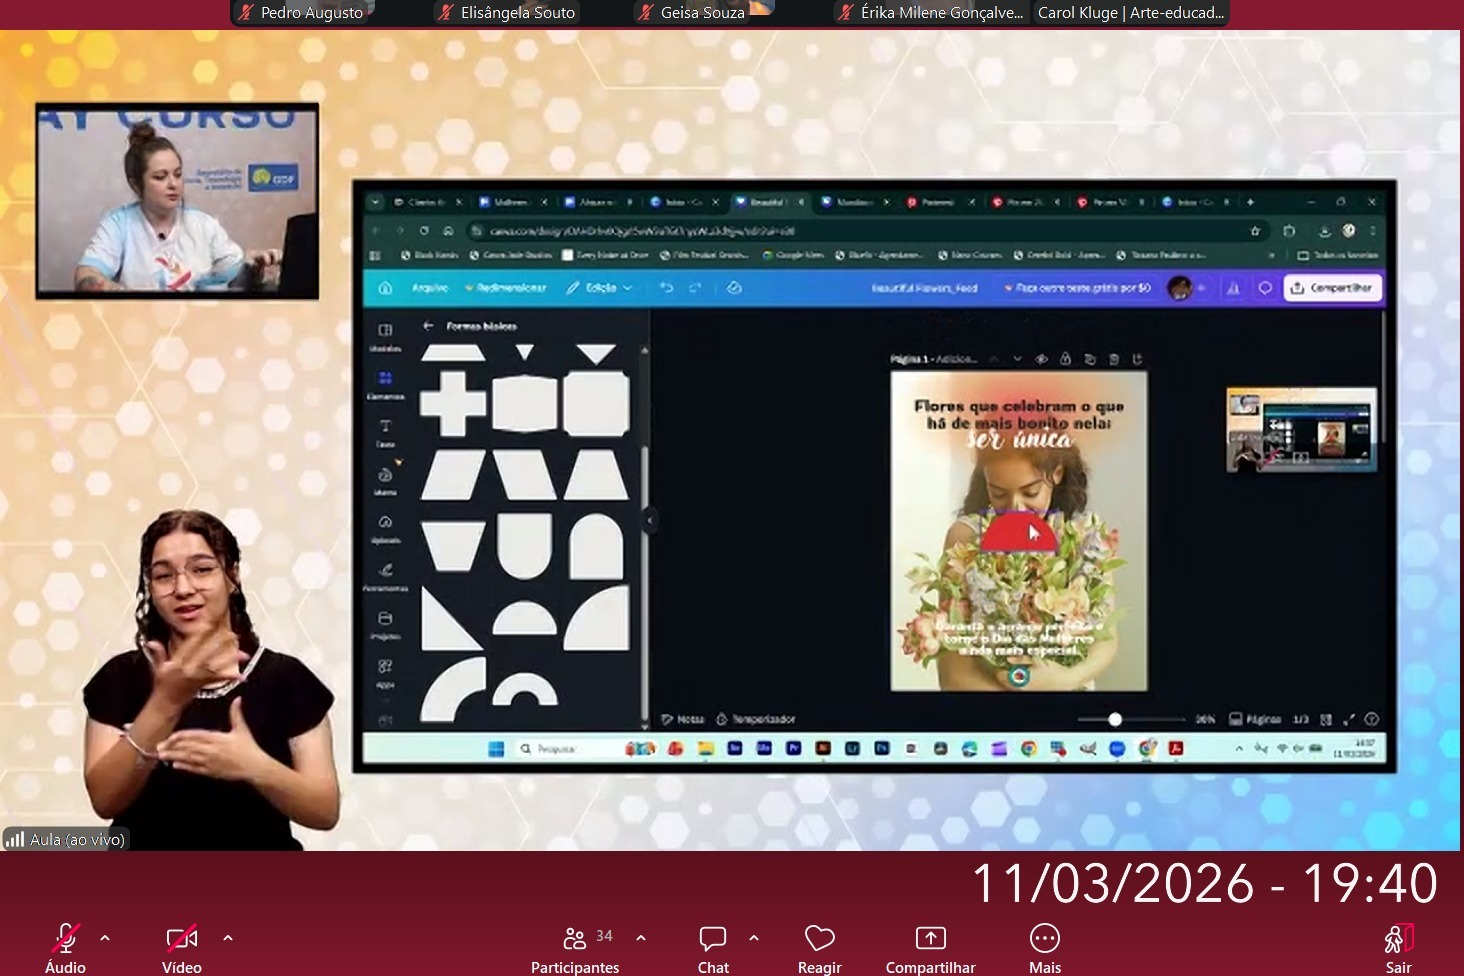This screenshot has height=976, width=1464.
Task: Switch to the active Beautiful browser tab
Action: [x=768, y=202]
